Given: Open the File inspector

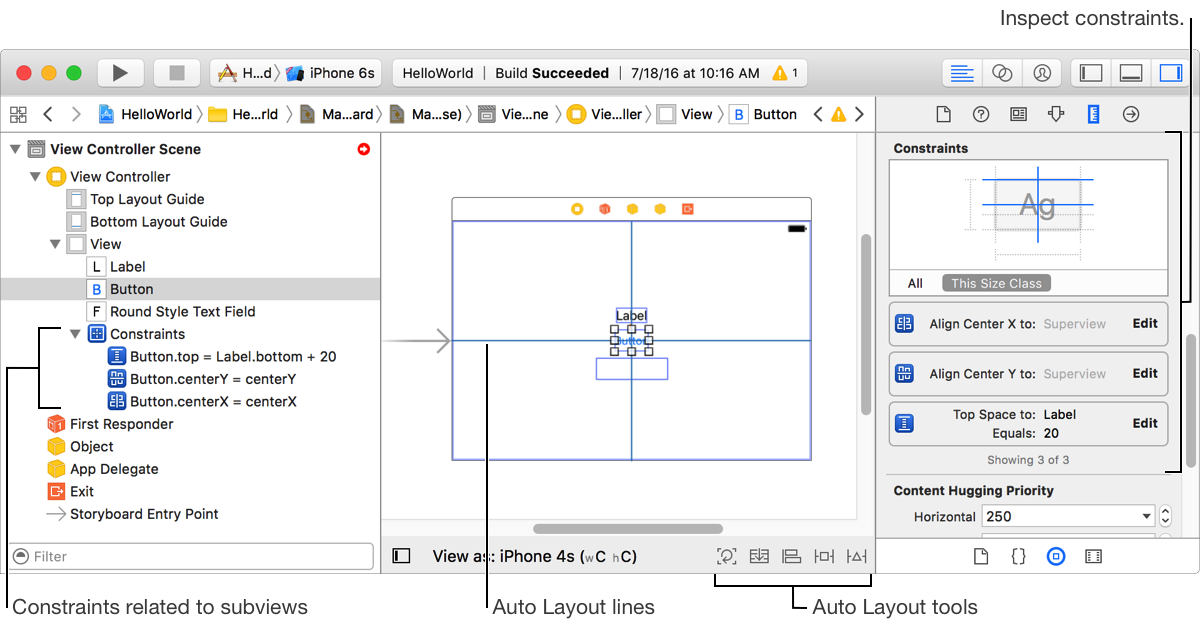Looking at the screenshot, I should [943, 114].
